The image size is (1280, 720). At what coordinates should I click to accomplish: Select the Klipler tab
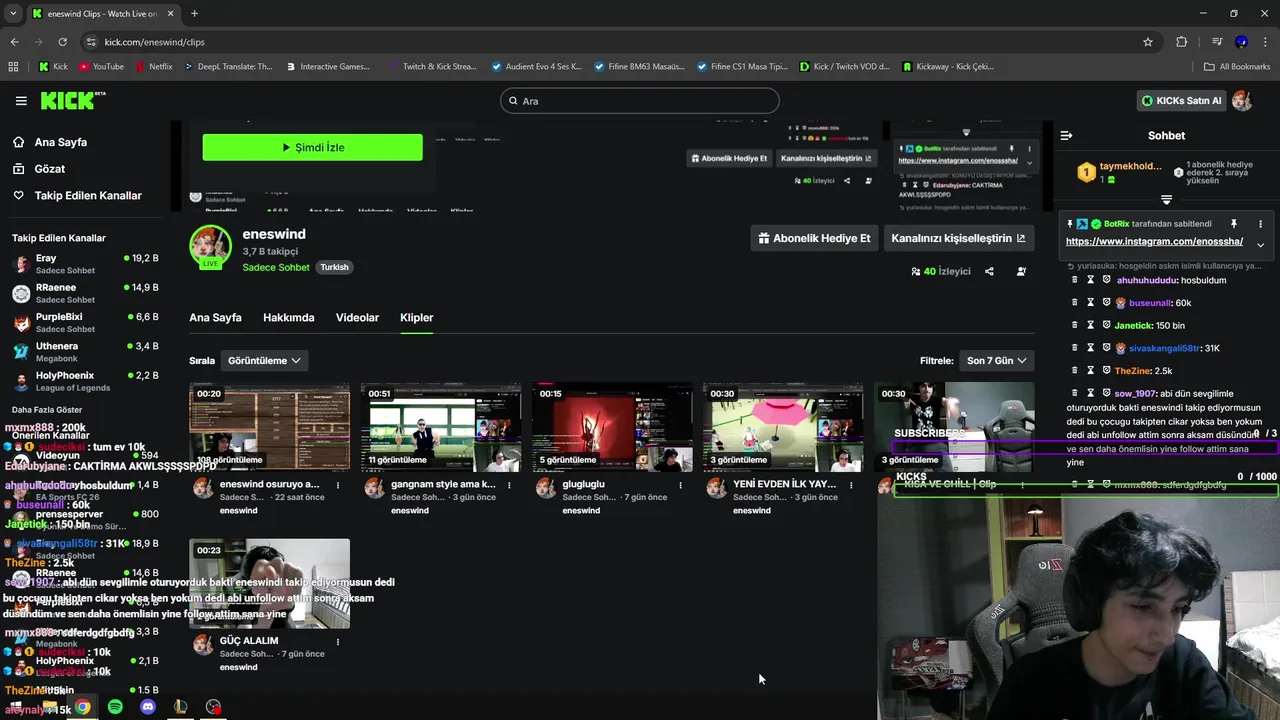point(416,318)
